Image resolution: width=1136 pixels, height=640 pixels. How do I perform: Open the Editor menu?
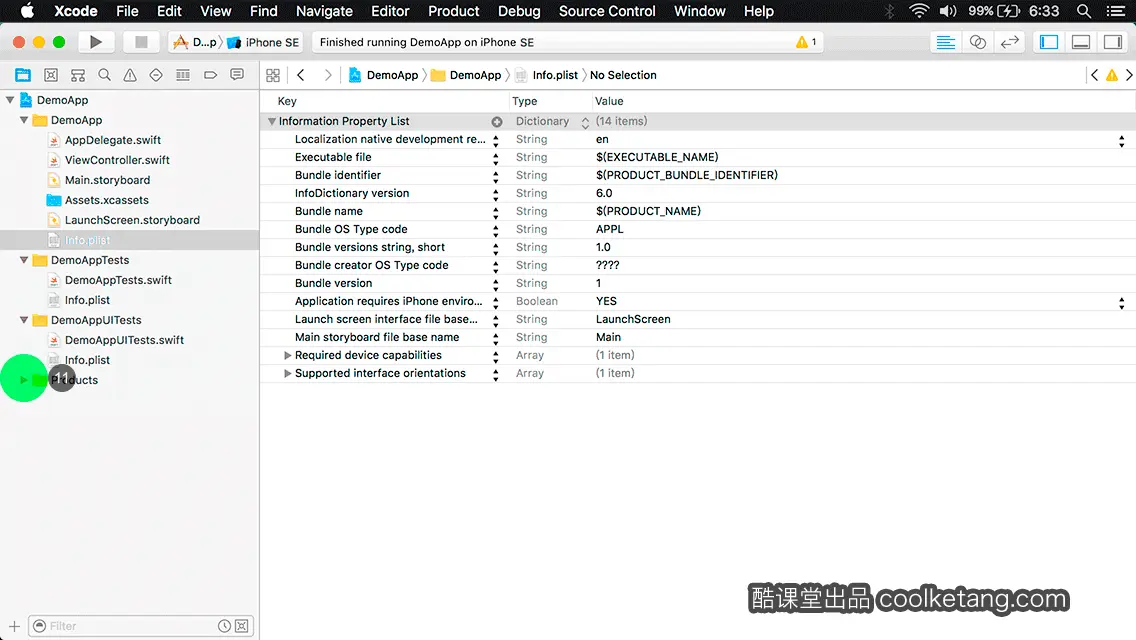[390, 11]
